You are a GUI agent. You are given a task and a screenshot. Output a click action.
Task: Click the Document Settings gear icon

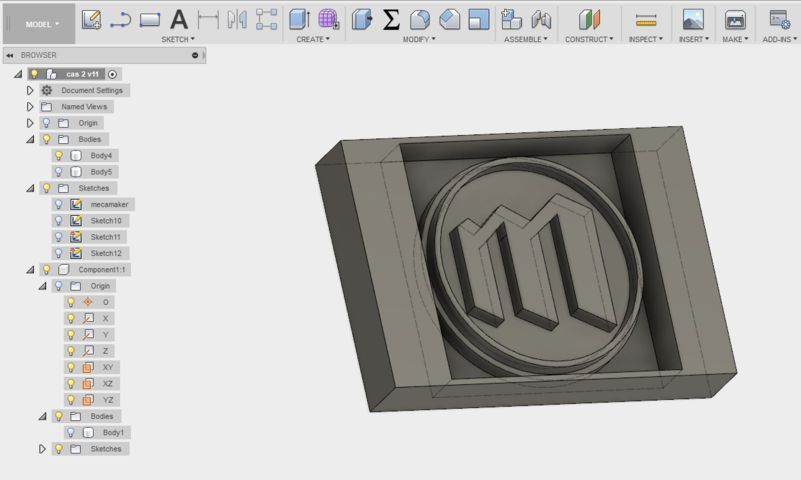[x=47, y=90]
